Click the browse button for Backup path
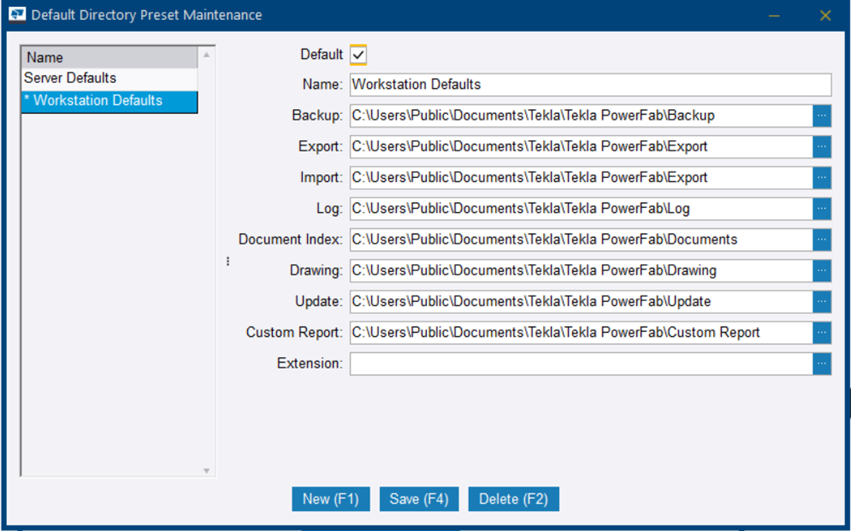Image resolution: width=851 pixels, height=531 pixels. pos(822,116)
